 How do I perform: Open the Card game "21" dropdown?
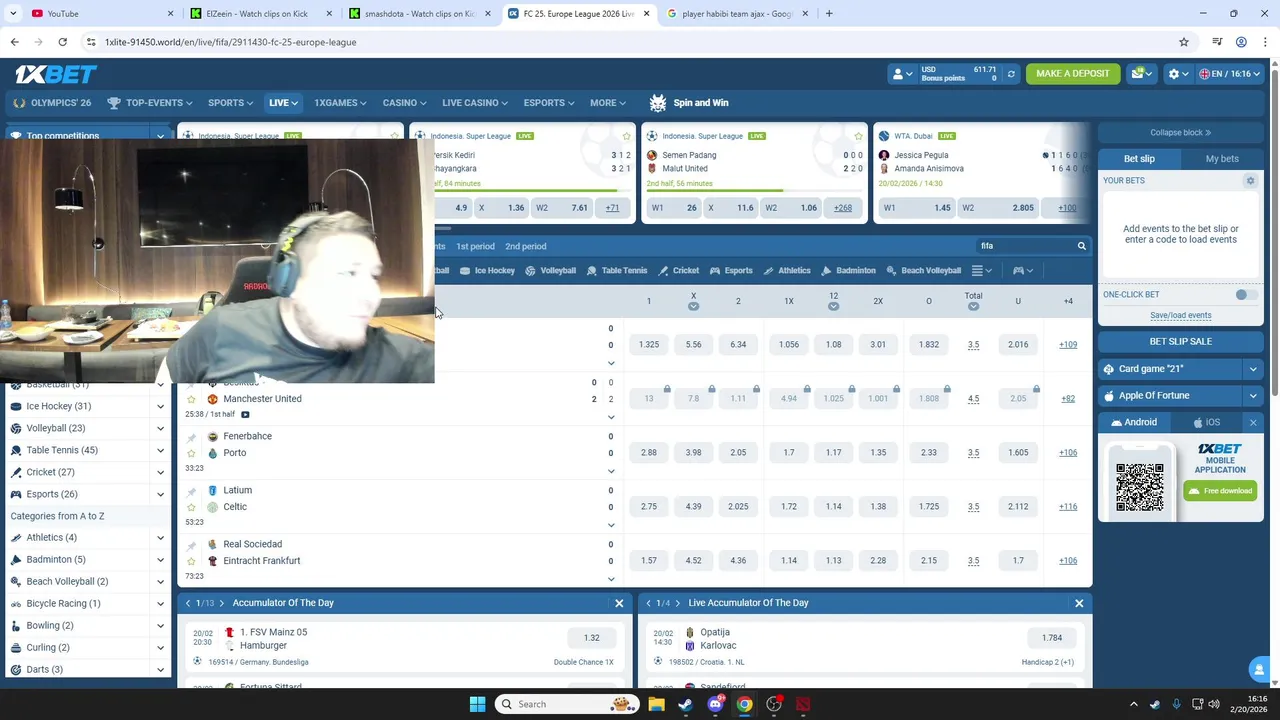pos(1252,369)
